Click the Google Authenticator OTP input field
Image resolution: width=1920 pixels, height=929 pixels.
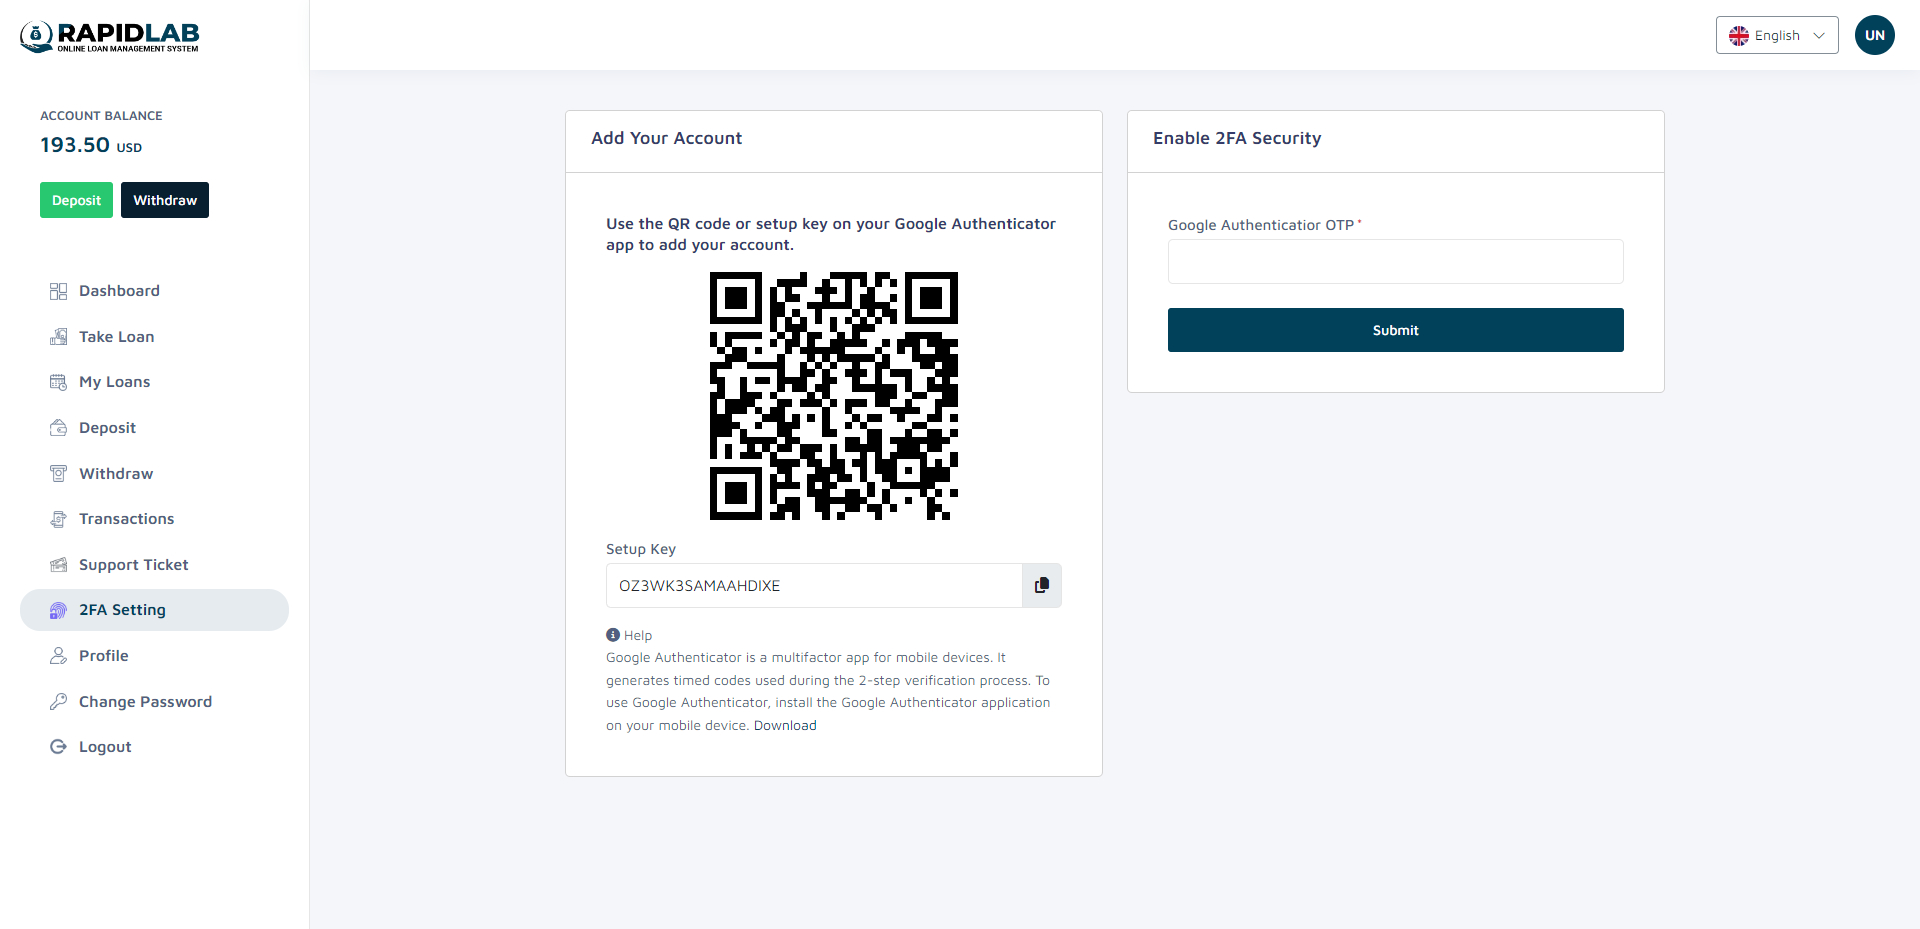pos(1395,261)
